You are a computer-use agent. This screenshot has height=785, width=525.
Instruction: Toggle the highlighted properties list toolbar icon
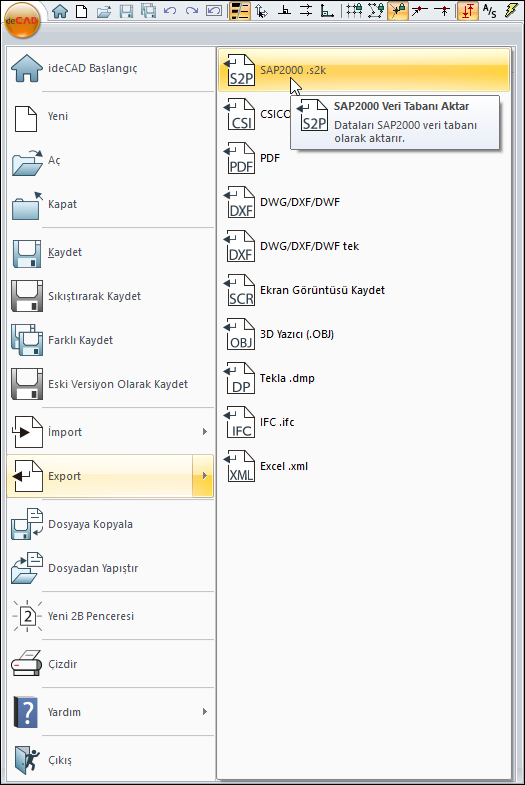click(x=240, y=11)
